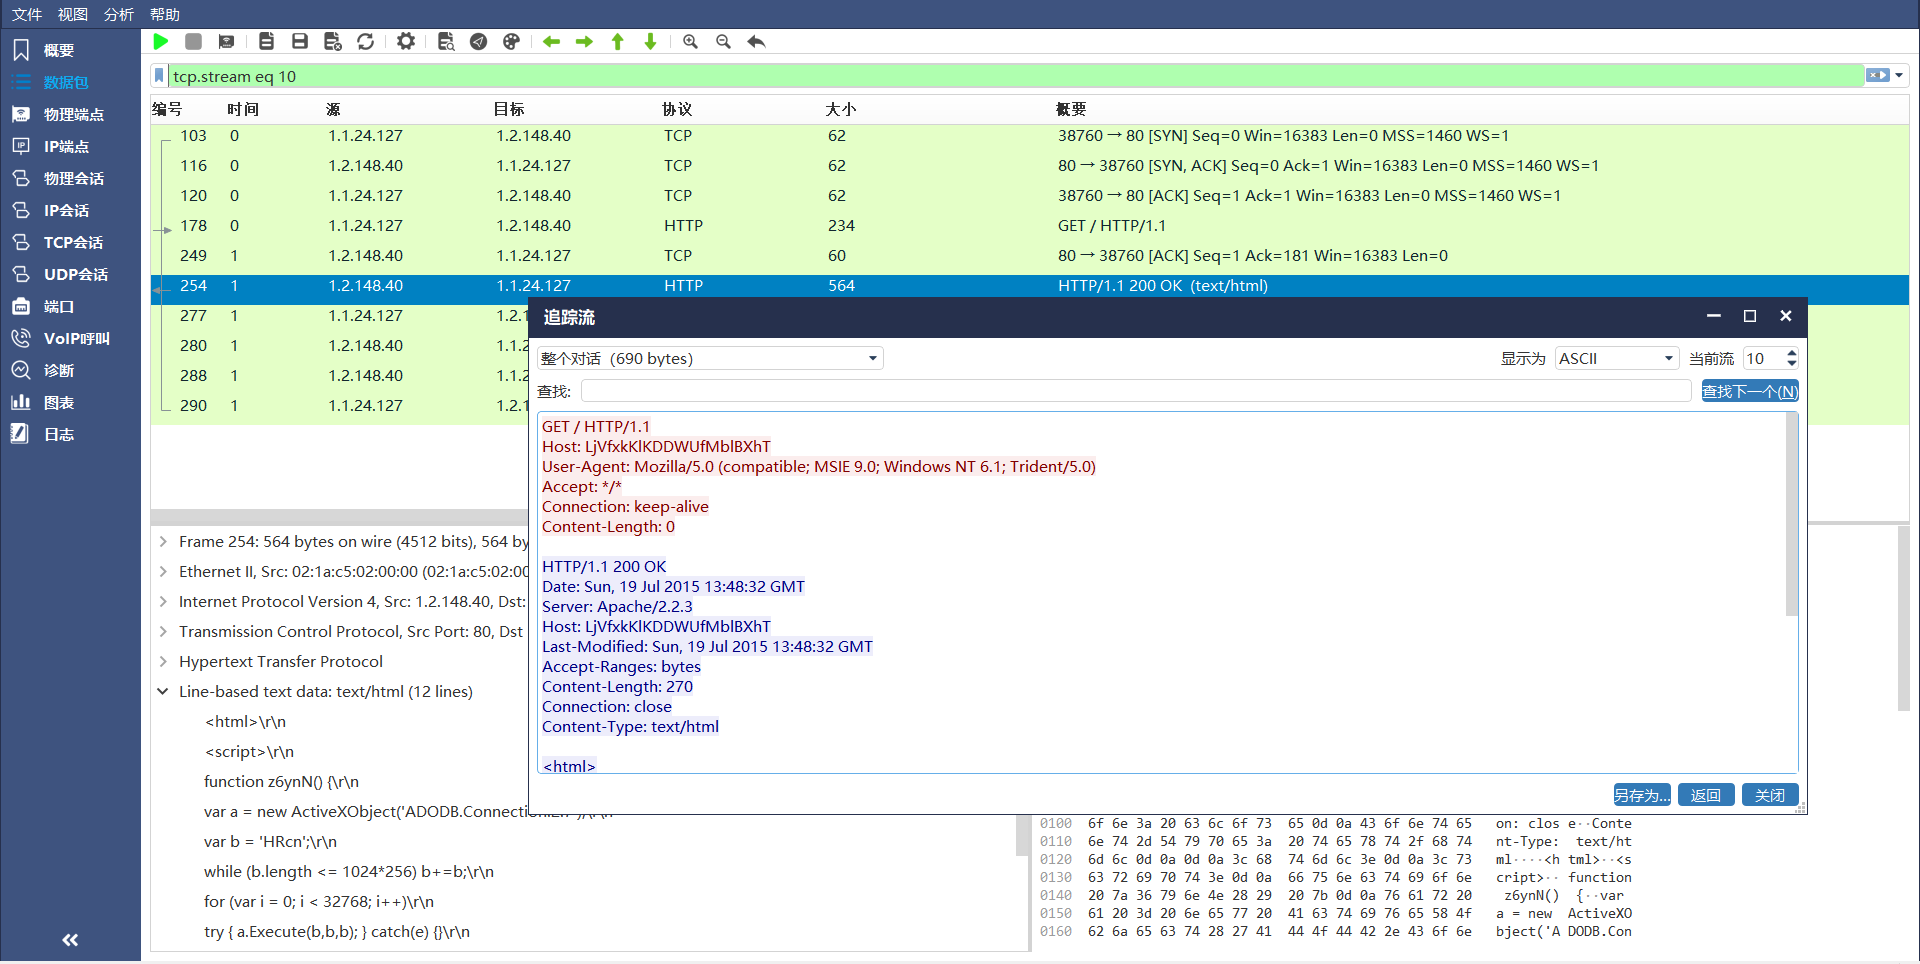Go back with the green left arrow

click(551, 41)
